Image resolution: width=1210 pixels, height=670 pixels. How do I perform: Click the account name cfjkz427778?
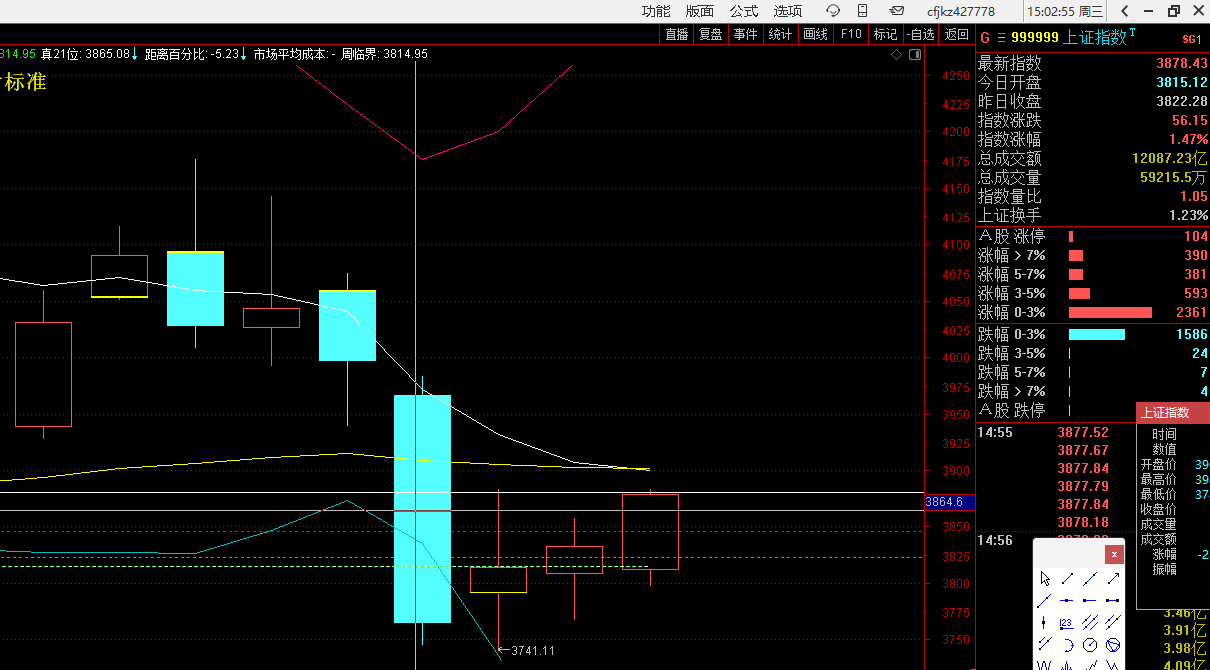click(961, 12)
